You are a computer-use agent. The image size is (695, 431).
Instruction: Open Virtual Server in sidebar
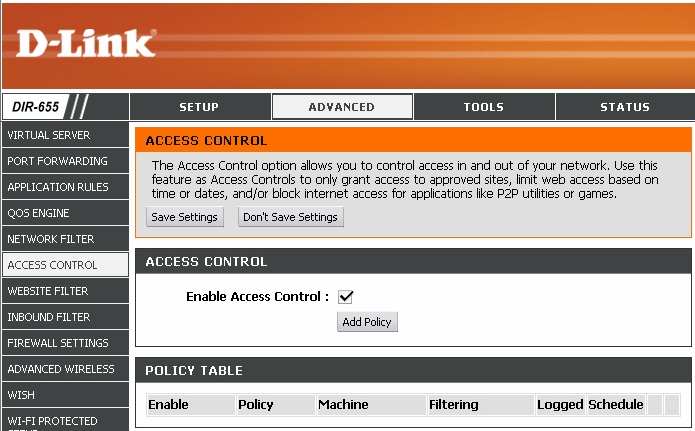pyautogui.click(x=65, y=135)
